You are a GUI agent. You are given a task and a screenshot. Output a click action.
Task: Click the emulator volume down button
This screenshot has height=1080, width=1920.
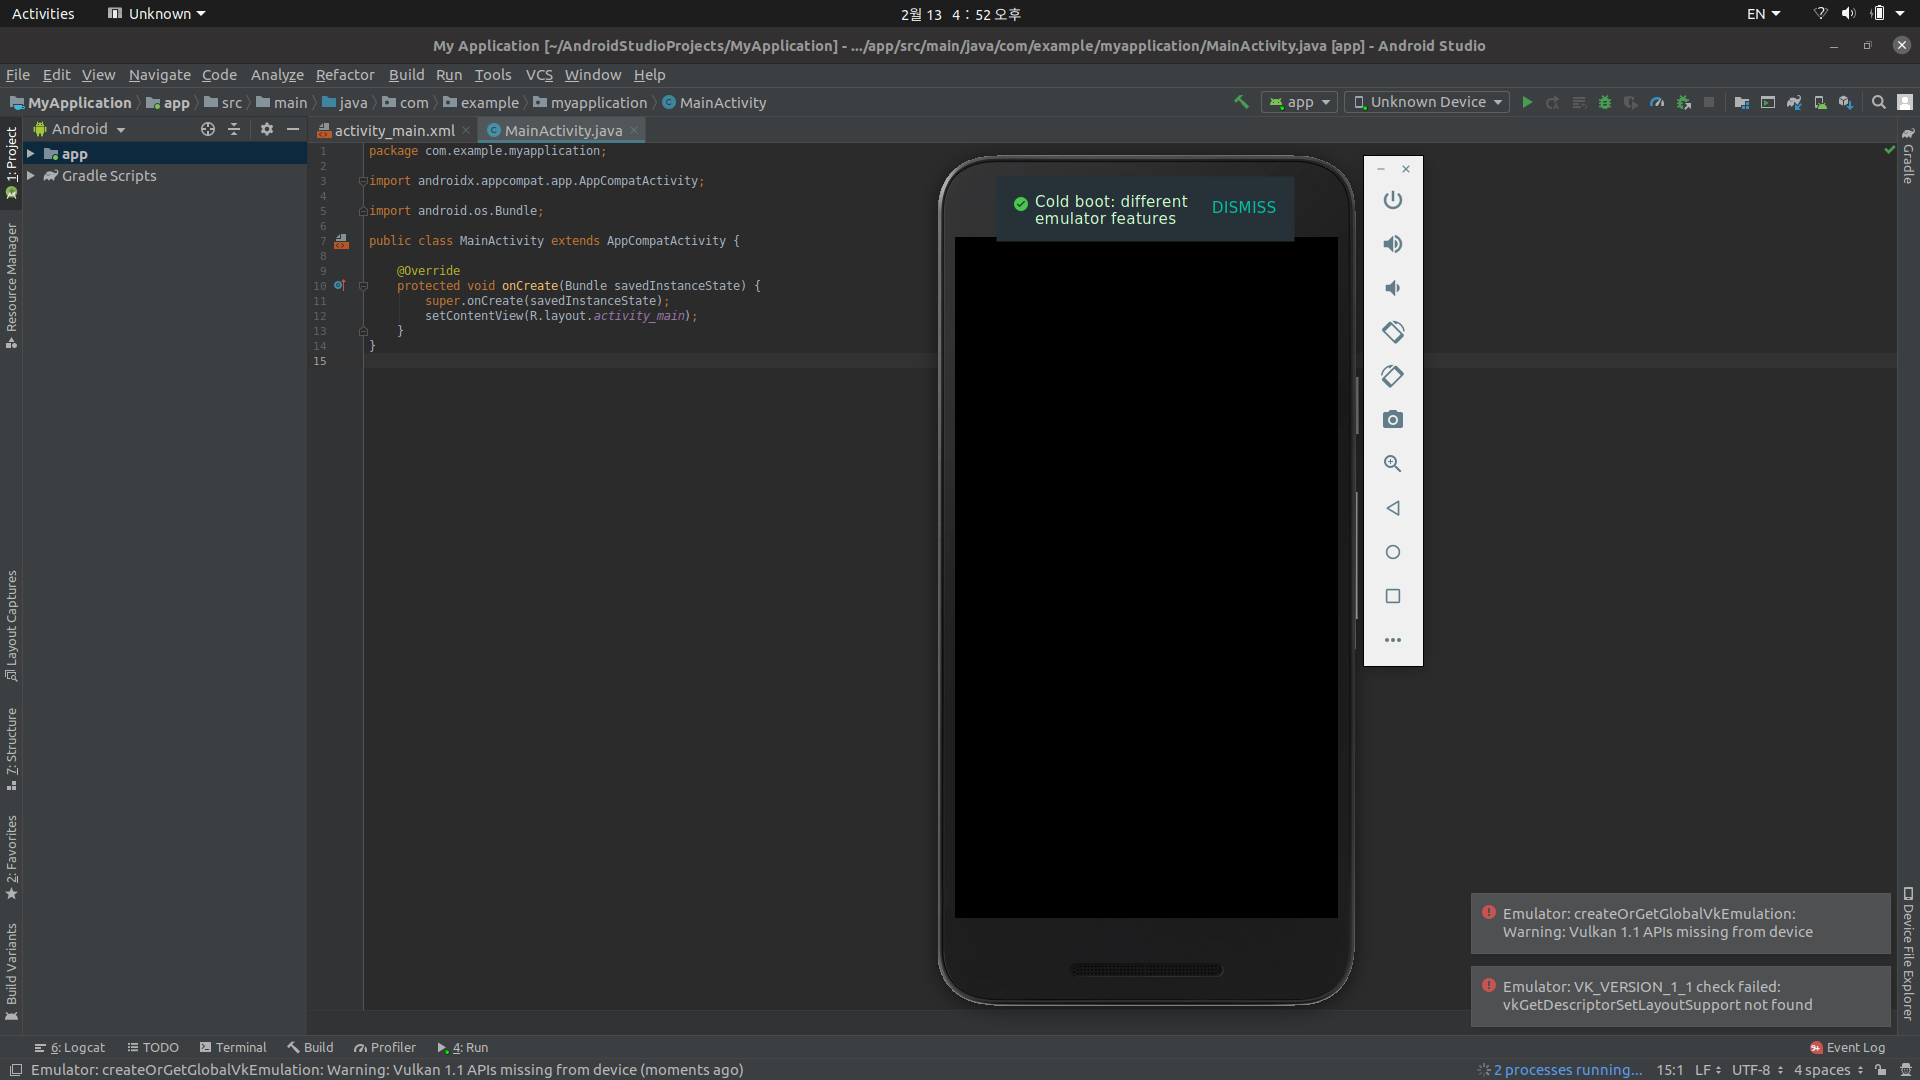pos(1393,288)
